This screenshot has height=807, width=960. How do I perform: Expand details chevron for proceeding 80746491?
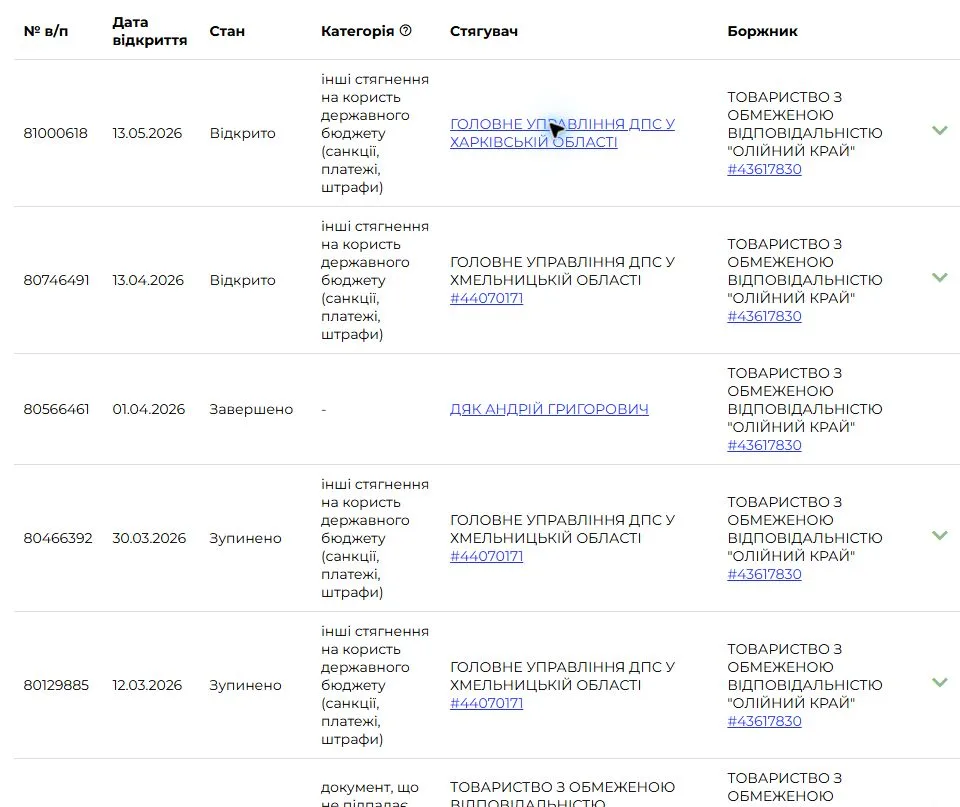[x=939, y=277]
